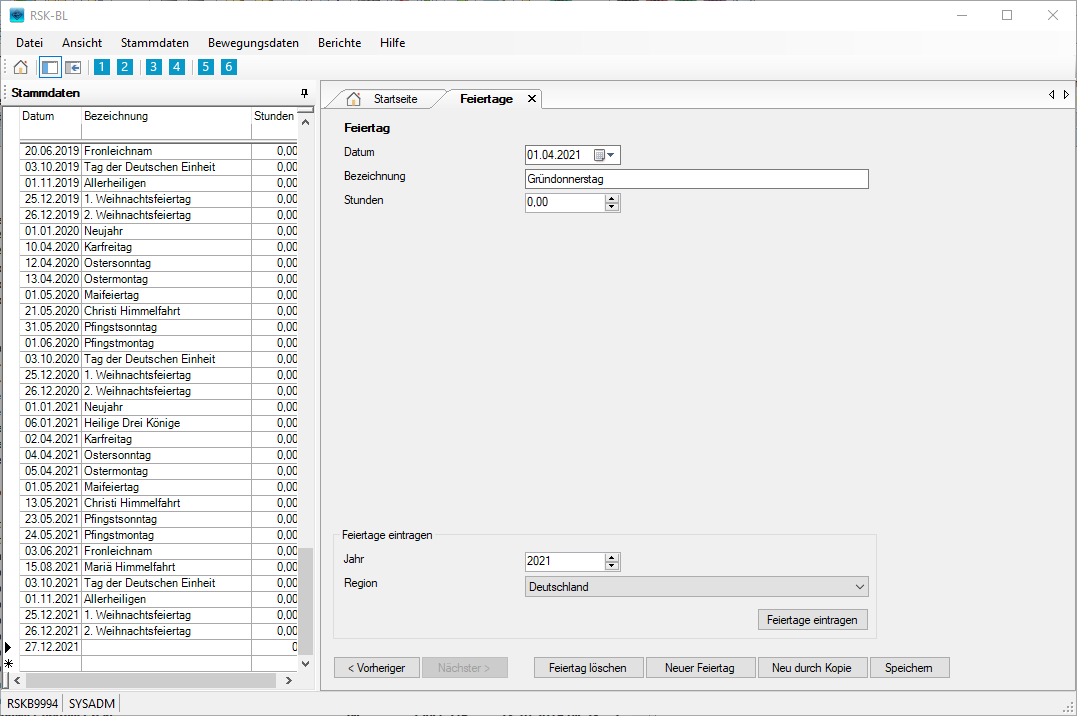Click the Datum field 01.04.2021
Screen dimensions: 1077x716
tap(558, 155)
